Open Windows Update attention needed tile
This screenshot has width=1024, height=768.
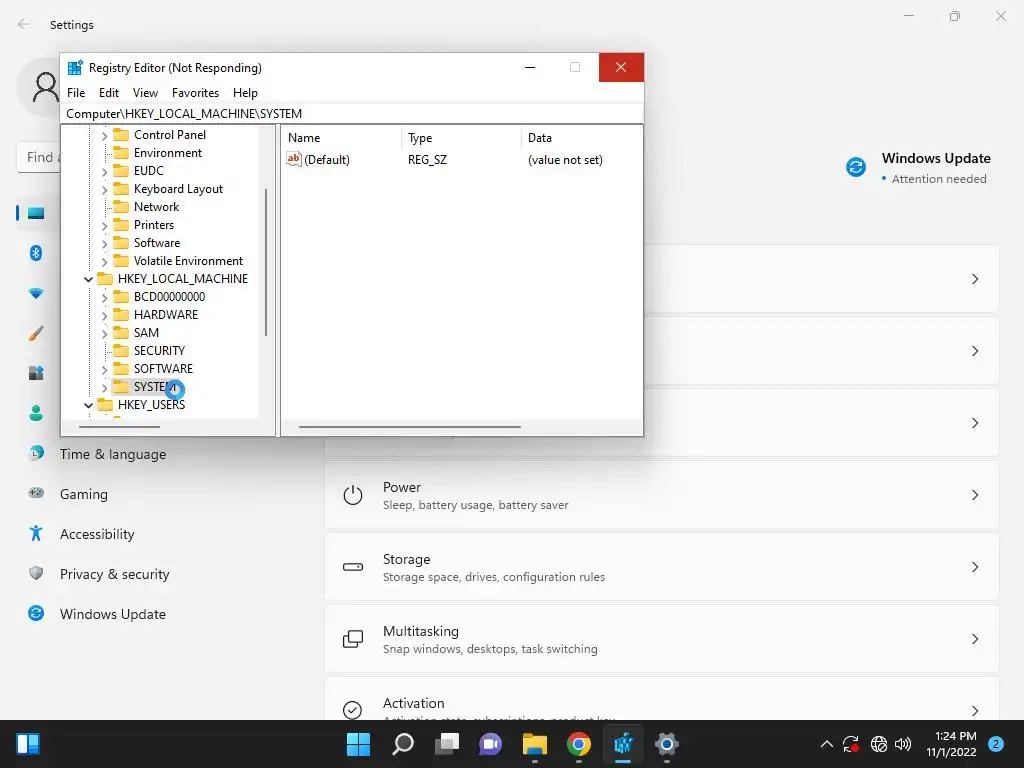919,167
